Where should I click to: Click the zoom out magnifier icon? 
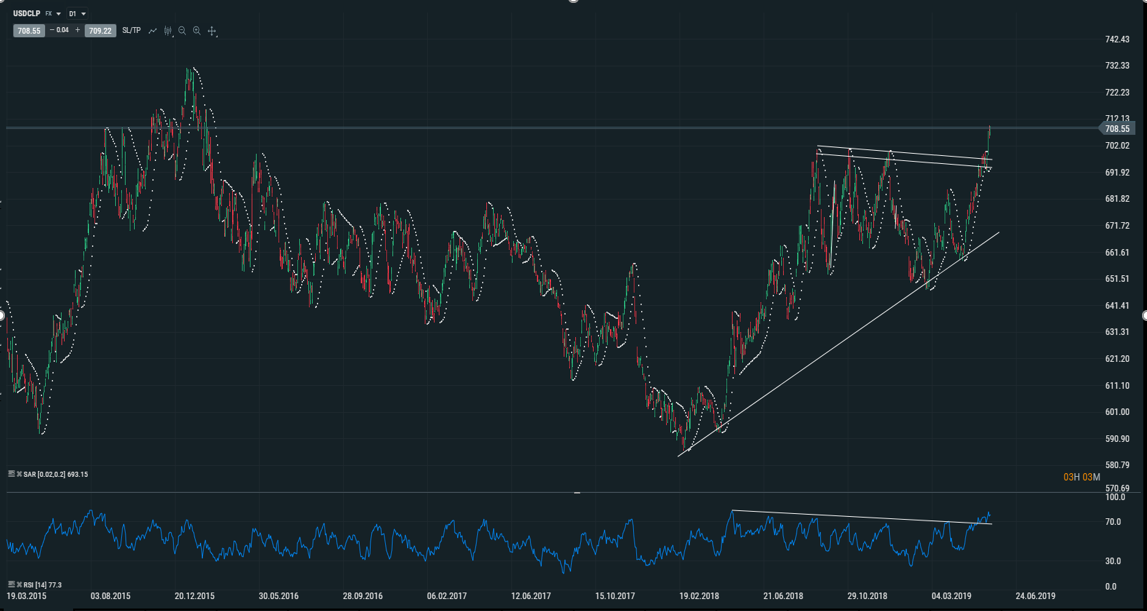point(182,31)
